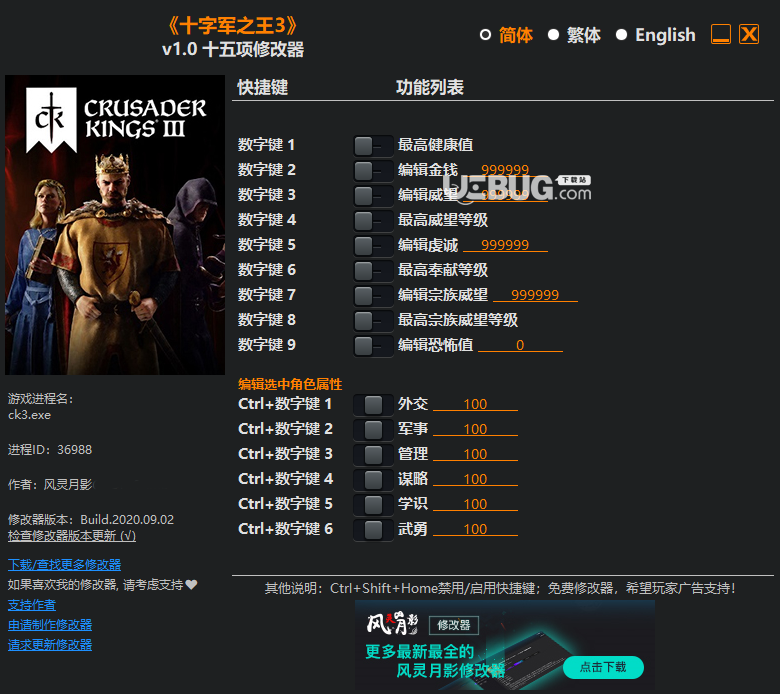
Task: Click 请求更新修改器 link
Action: click(50, 645)
